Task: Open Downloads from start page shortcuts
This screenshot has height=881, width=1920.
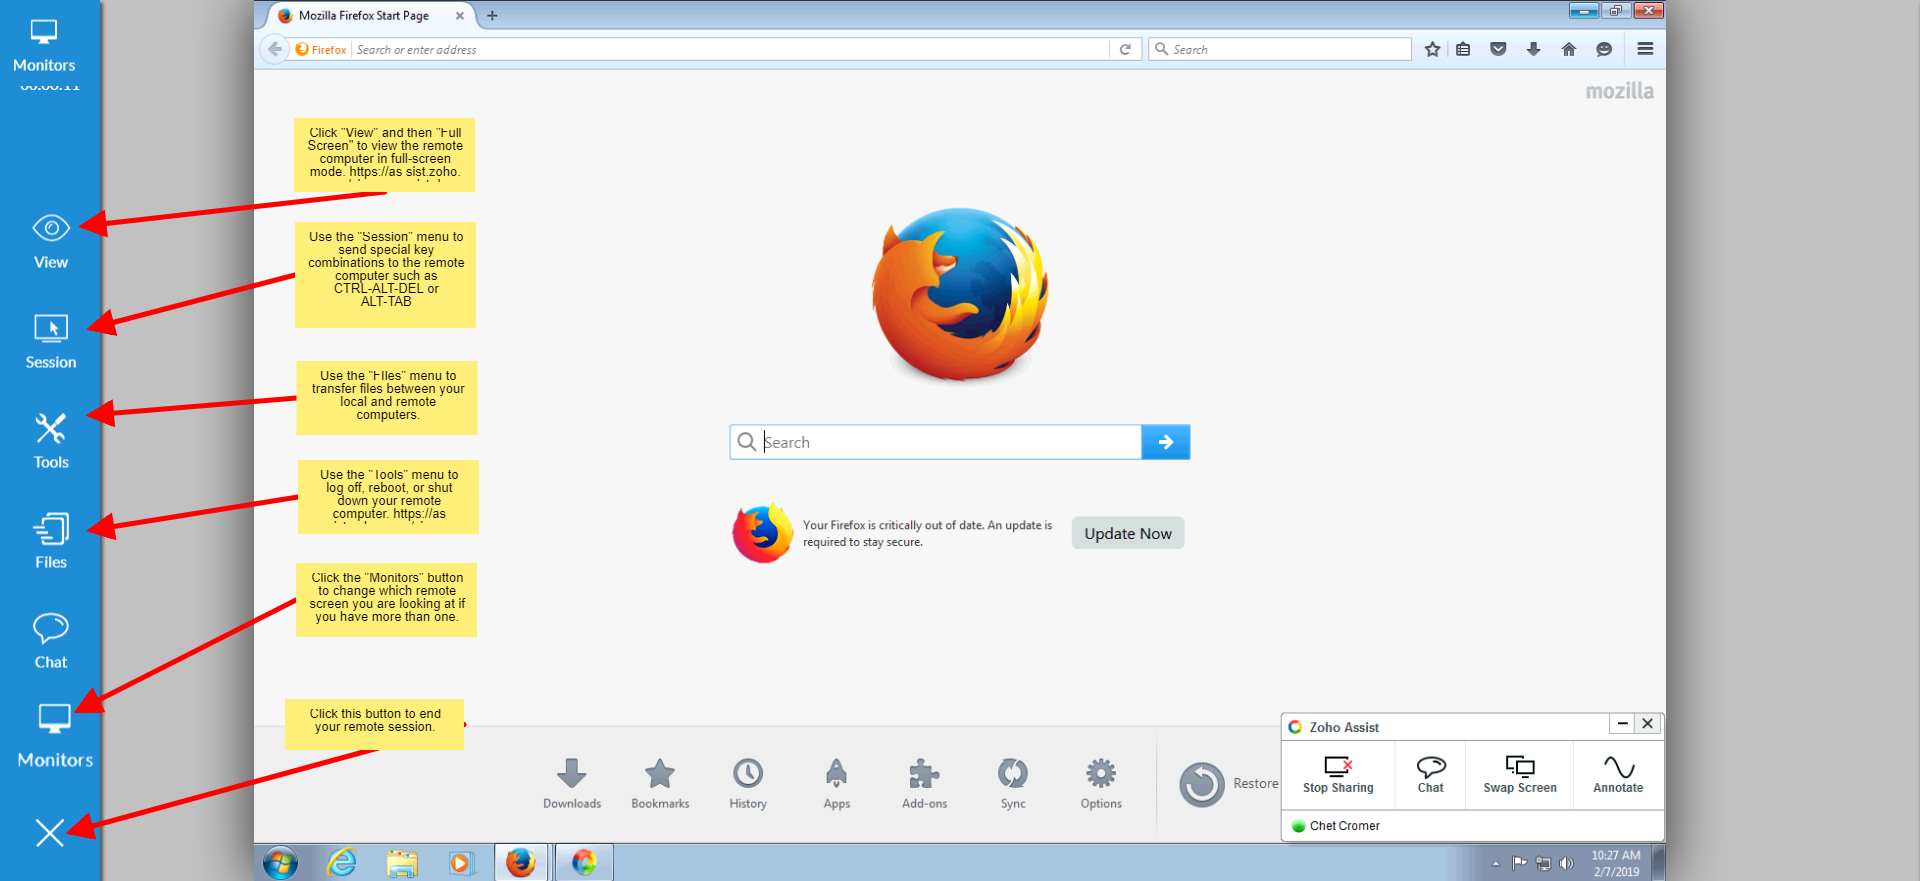Action: [x=572, y=783]
